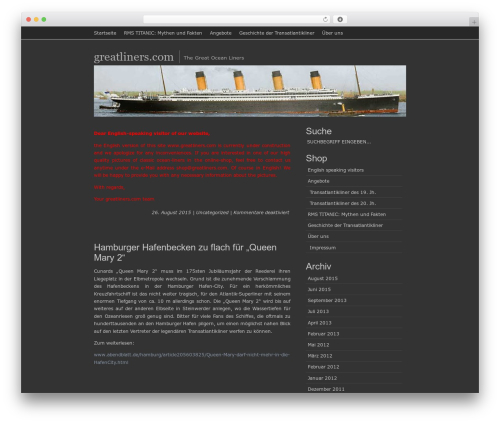500x423 pixels.
Task: Click the download icon beside address bar
Action: 340,19
